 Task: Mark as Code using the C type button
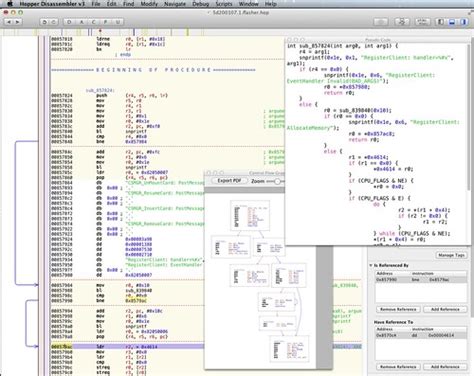click(93, 22)
